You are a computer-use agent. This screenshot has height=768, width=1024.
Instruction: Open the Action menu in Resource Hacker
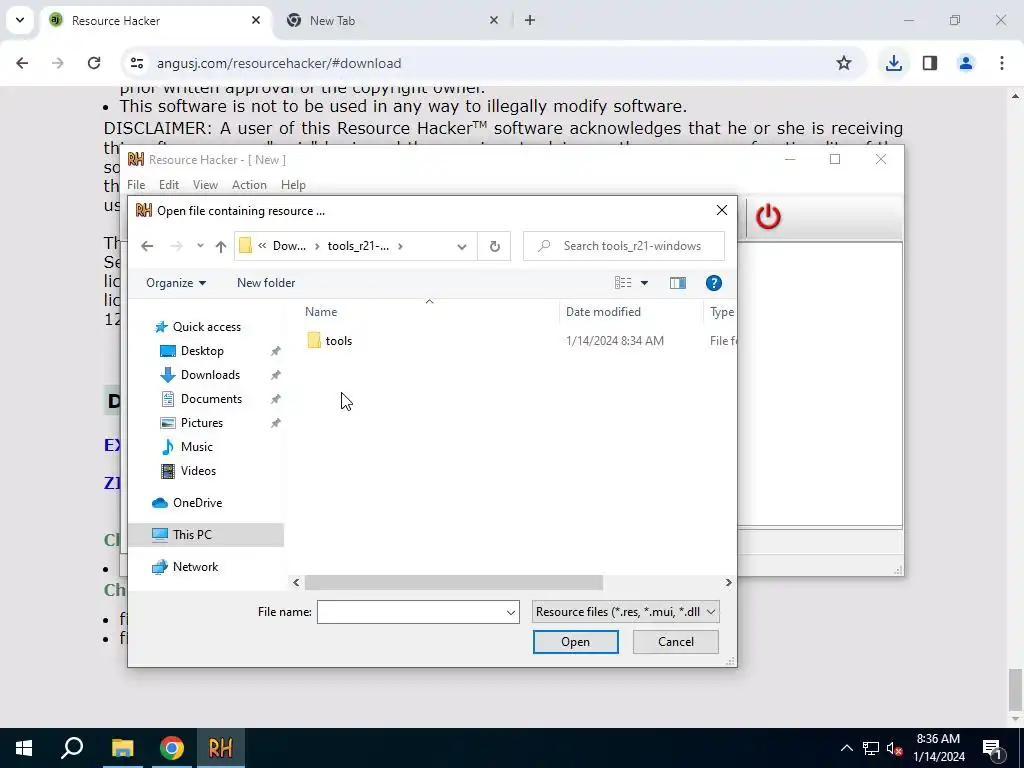point(249,185)
